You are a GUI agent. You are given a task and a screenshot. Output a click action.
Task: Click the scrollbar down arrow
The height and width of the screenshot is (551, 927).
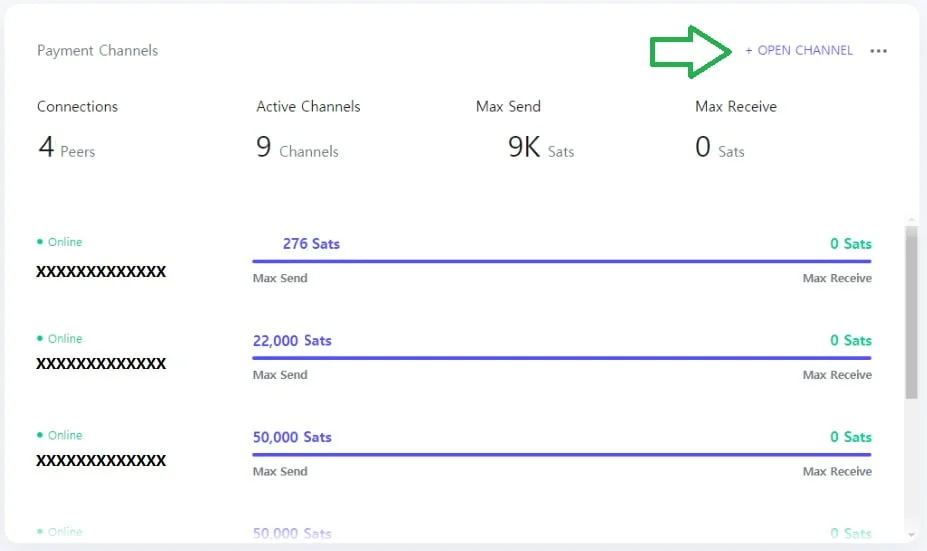tap(911, 534)
